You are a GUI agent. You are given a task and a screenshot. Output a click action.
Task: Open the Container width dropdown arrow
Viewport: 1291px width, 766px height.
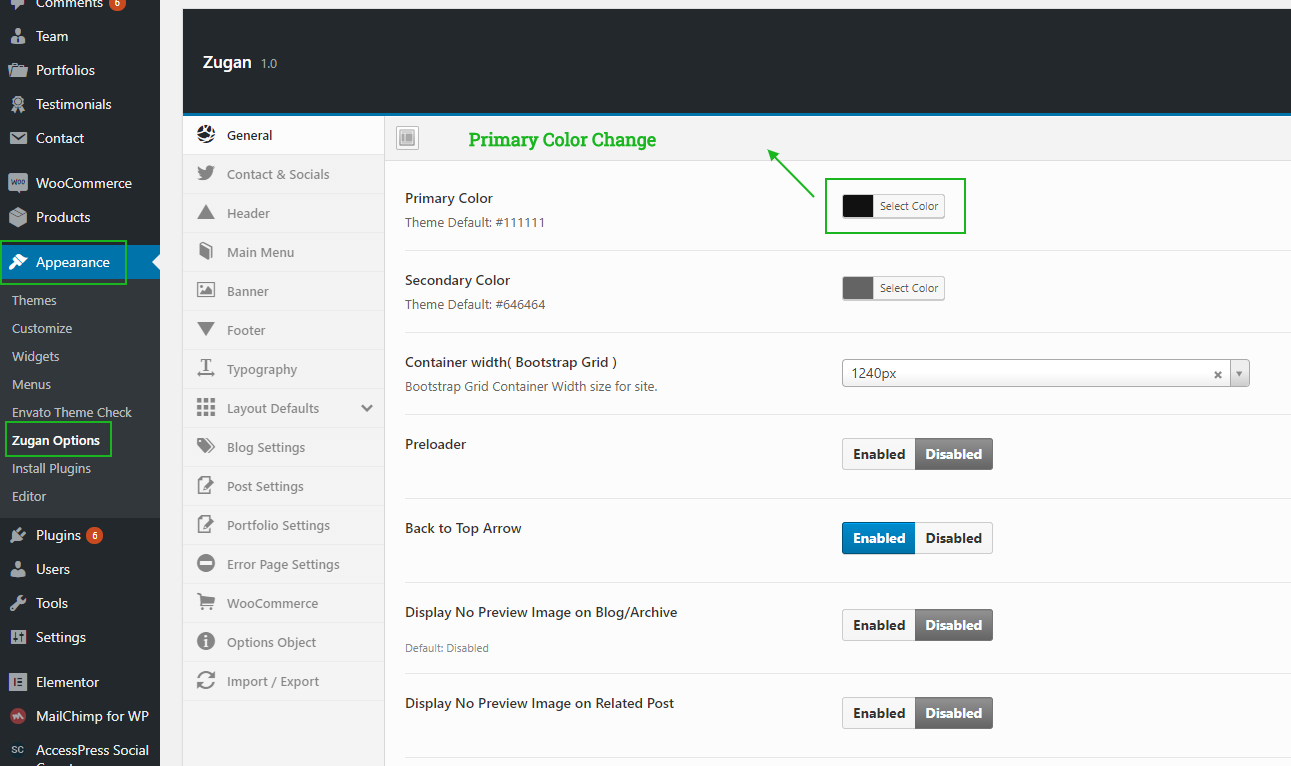pos(1240,373)
